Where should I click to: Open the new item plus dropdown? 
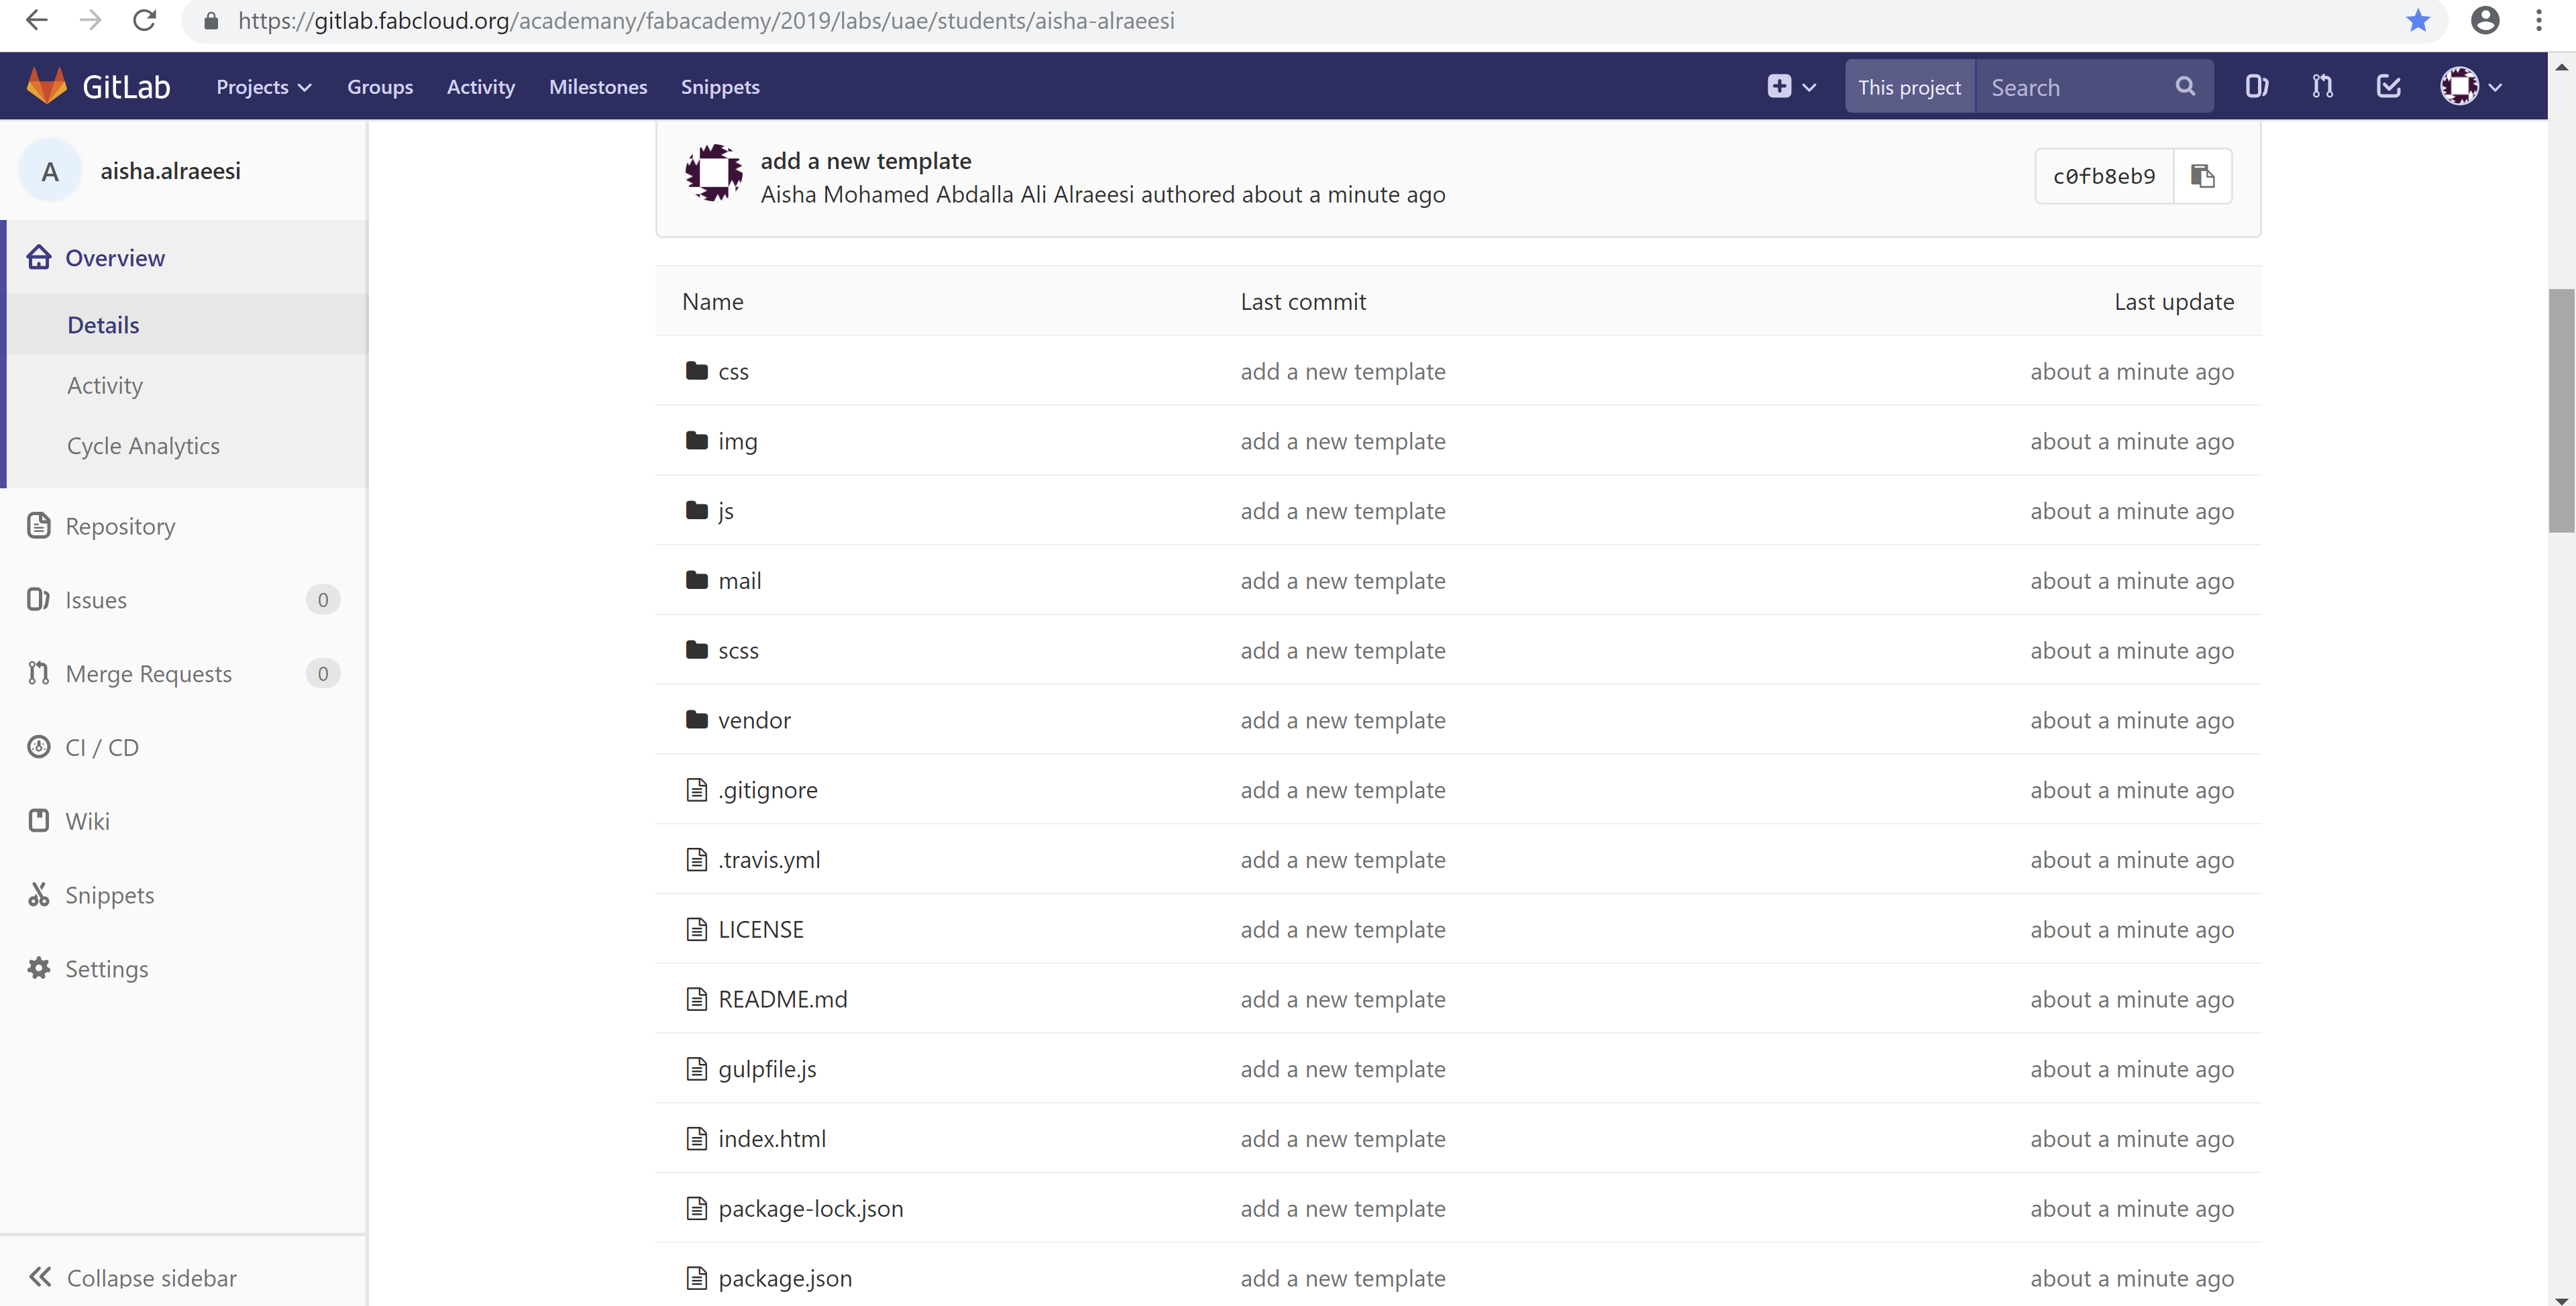point(1790,87)
